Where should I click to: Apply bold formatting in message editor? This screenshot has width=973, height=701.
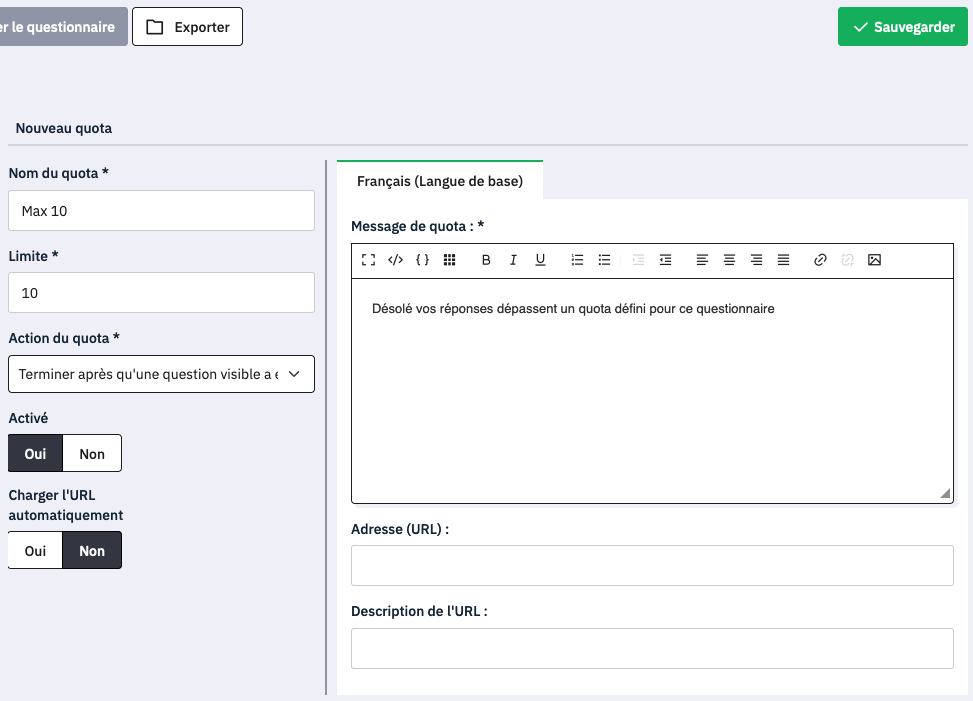coord(486,260)
